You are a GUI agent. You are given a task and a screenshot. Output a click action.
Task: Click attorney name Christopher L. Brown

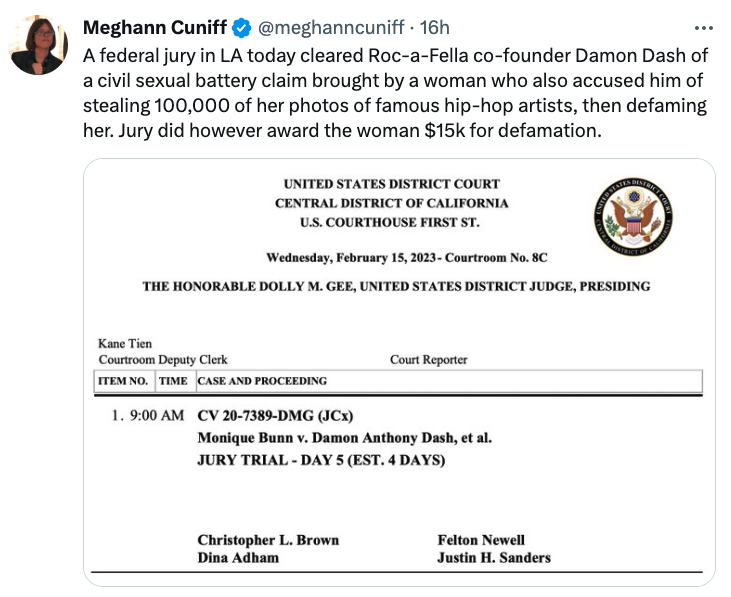pos(268,540)
